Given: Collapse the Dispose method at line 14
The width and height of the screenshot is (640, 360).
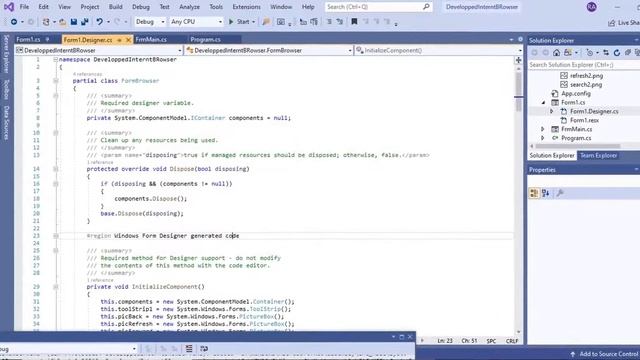Looking at the screenshot, I should coord(56,169).
